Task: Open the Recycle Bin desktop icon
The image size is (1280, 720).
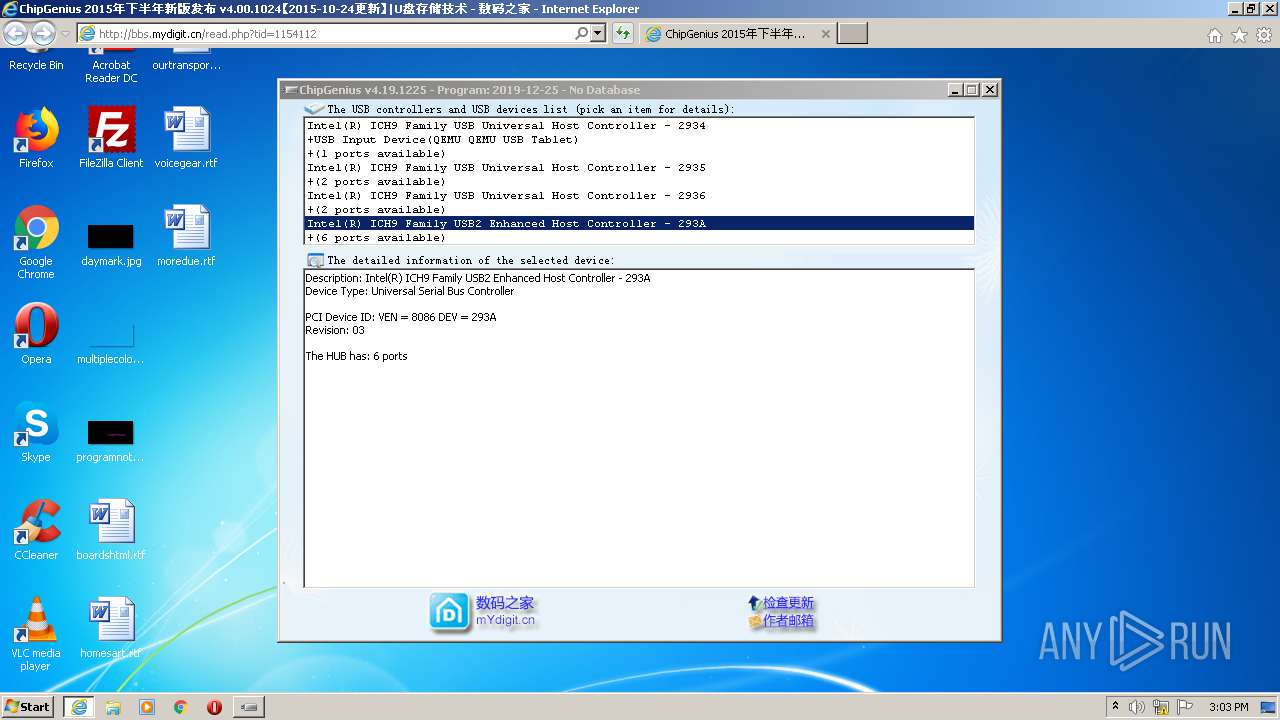Action: pyautogui.click(x=36, y=60)
